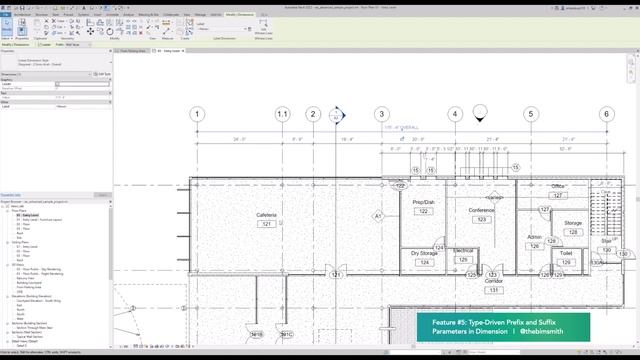The image size is (640, 360).
Task: Toggle the Leader checkbox in options bar
Action: [x=40, y=44]
